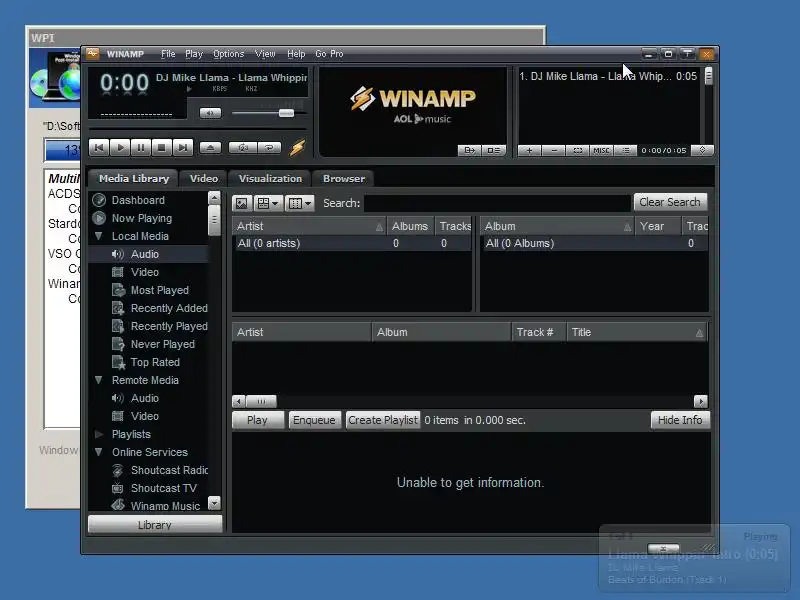Click the playlist Select button
The width and height of the screenshot is (800, 600).
(578, 151)
